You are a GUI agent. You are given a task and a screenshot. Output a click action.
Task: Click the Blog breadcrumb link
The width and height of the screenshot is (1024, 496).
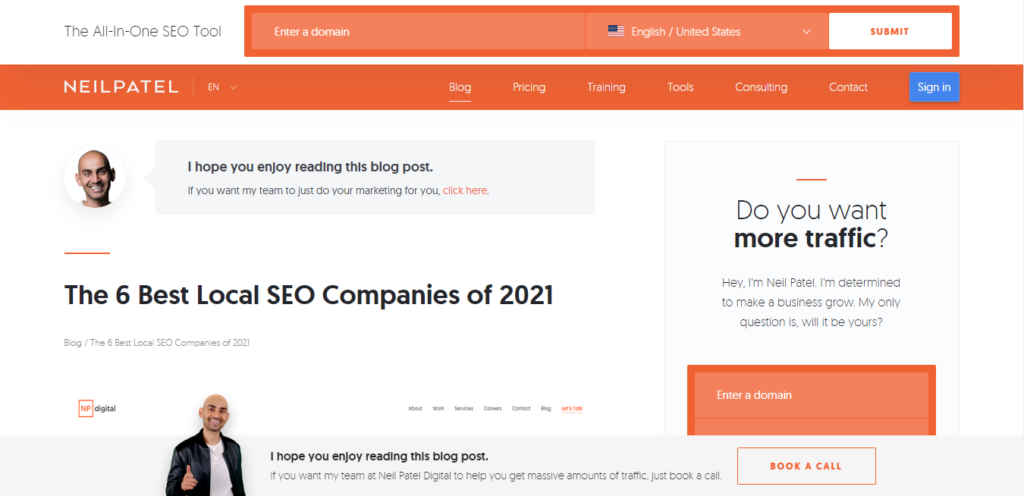coord(73,343)
